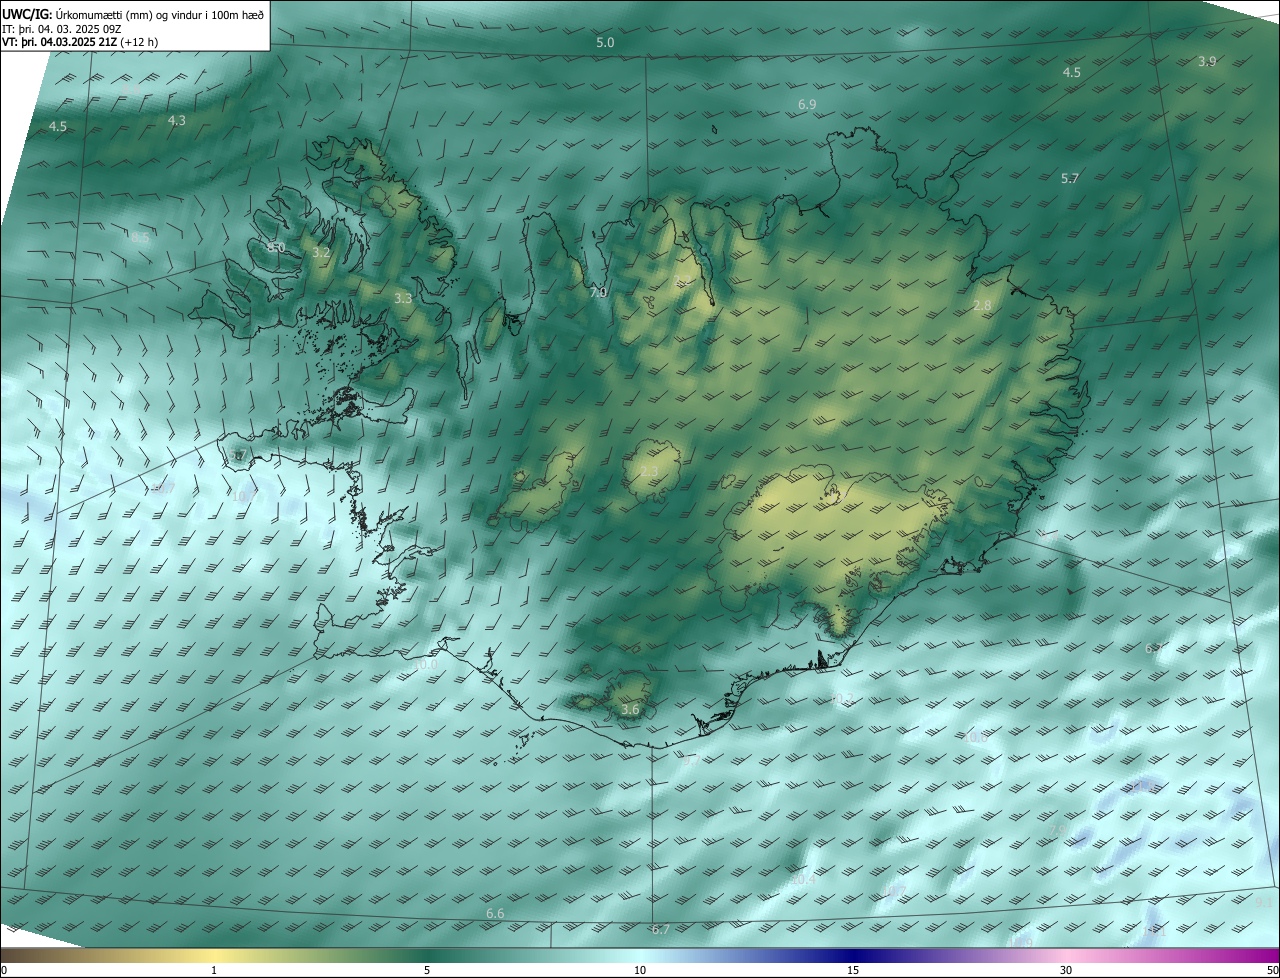
Task: Click the '5.7' value label
Action: tap(1070, 178)
